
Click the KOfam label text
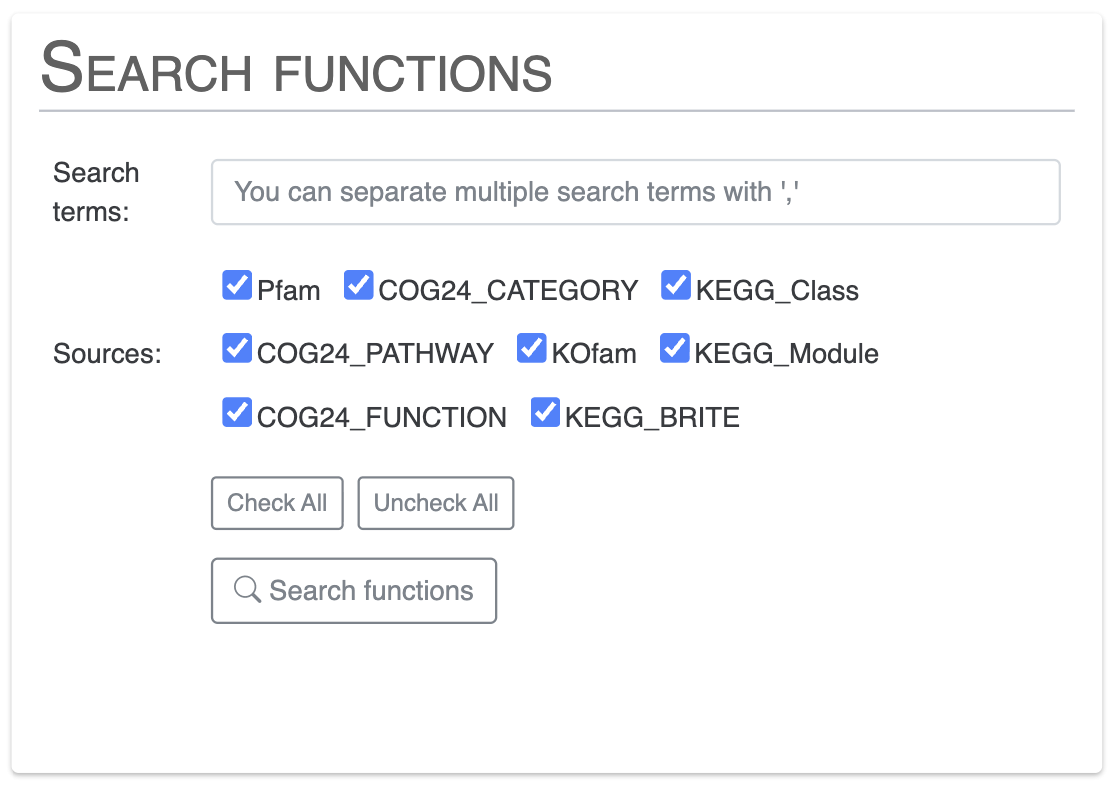(x=592, y=353)
